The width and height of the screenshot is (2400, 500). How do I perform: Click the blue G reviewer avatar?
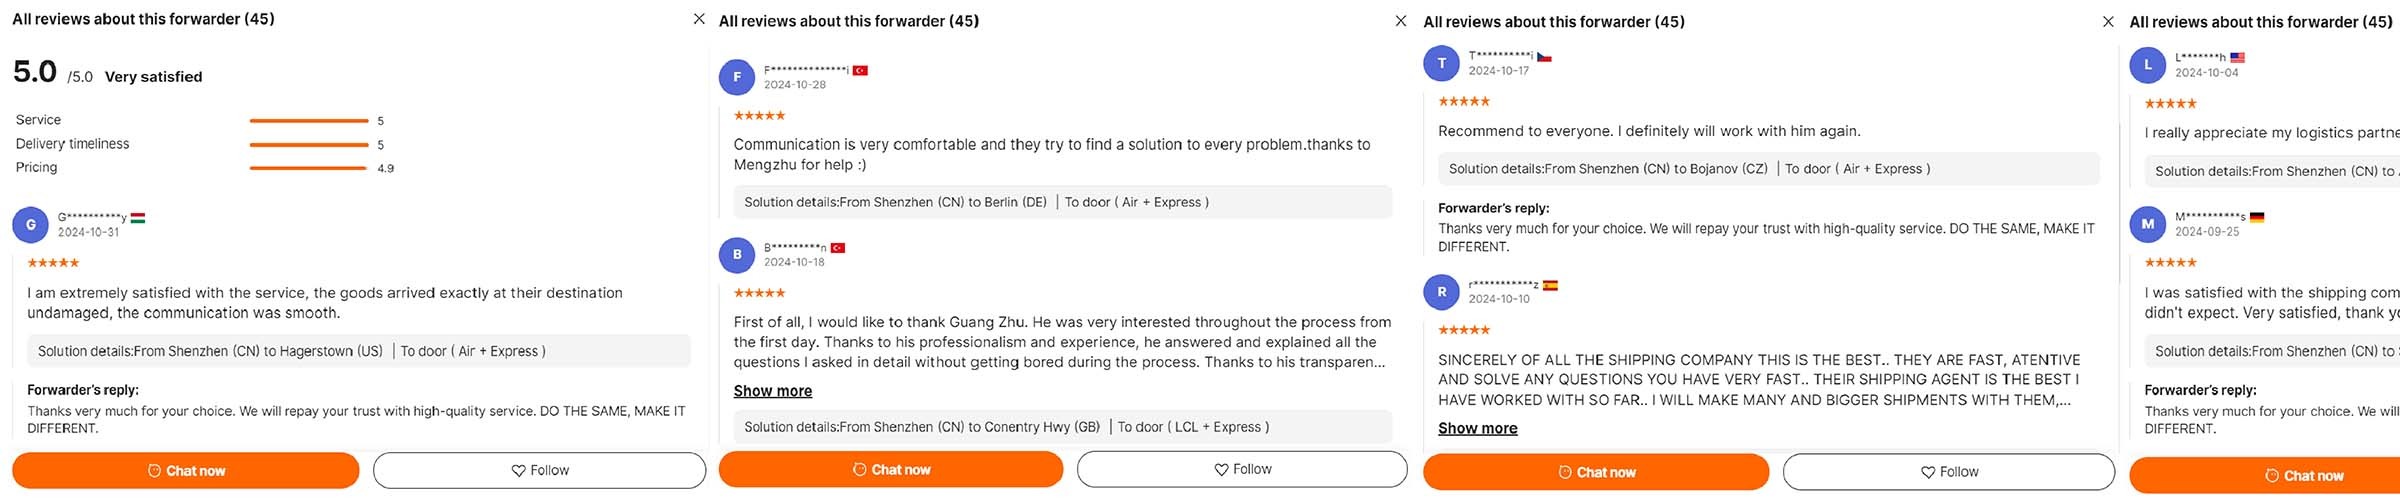tap(30, 225)
